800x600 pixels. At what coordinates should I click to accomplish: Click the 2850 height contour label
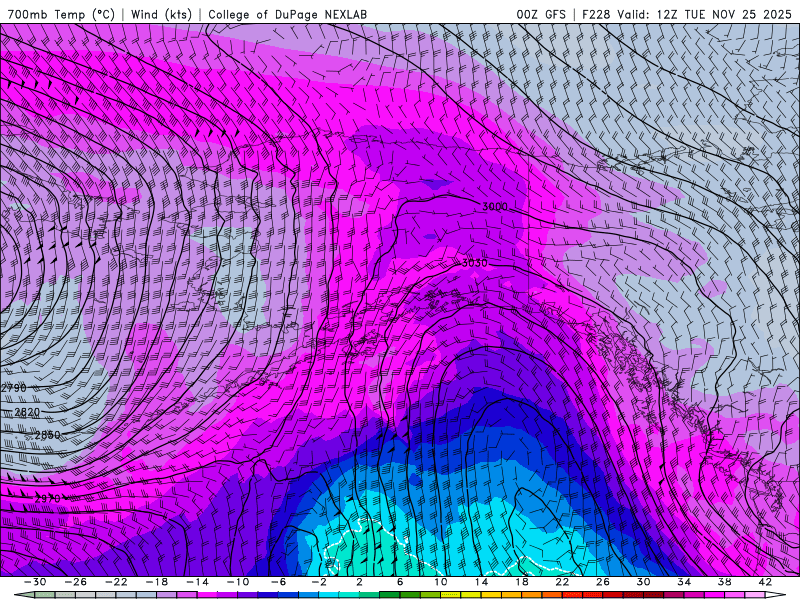[x=47, y=435]
